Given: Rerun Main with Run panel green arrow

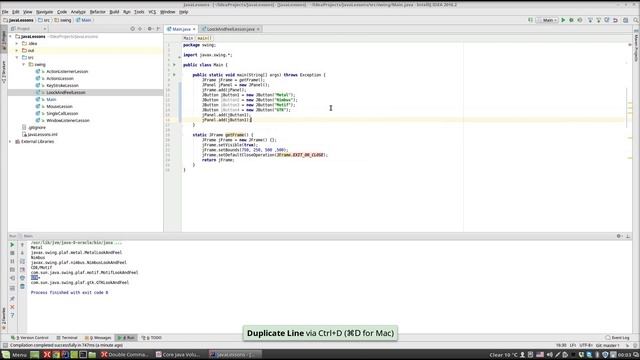Looking at the screenshot, I should [x=12, y=245].
